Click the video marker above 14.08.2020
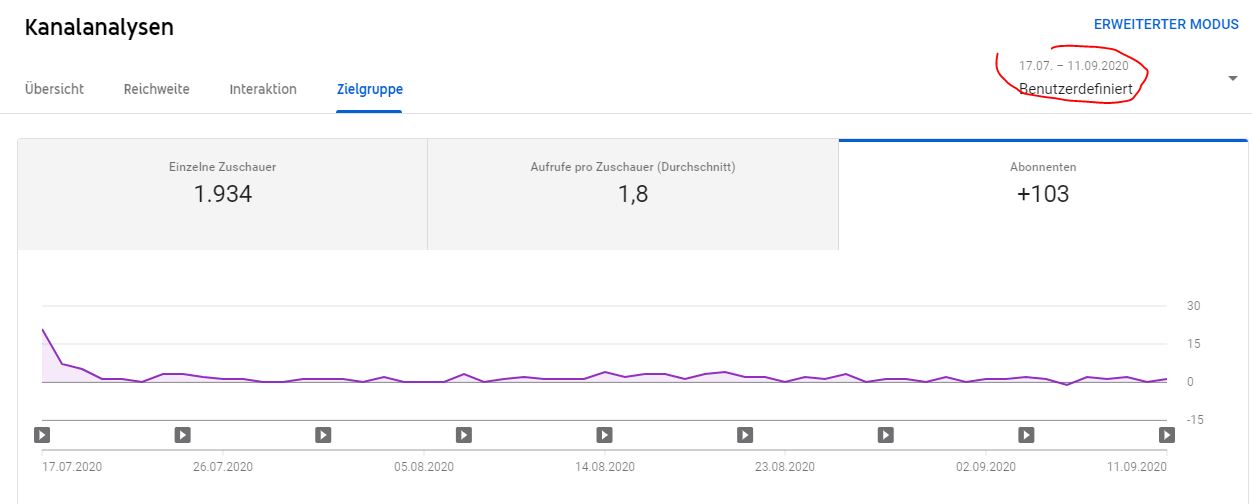 pos(604,435)
